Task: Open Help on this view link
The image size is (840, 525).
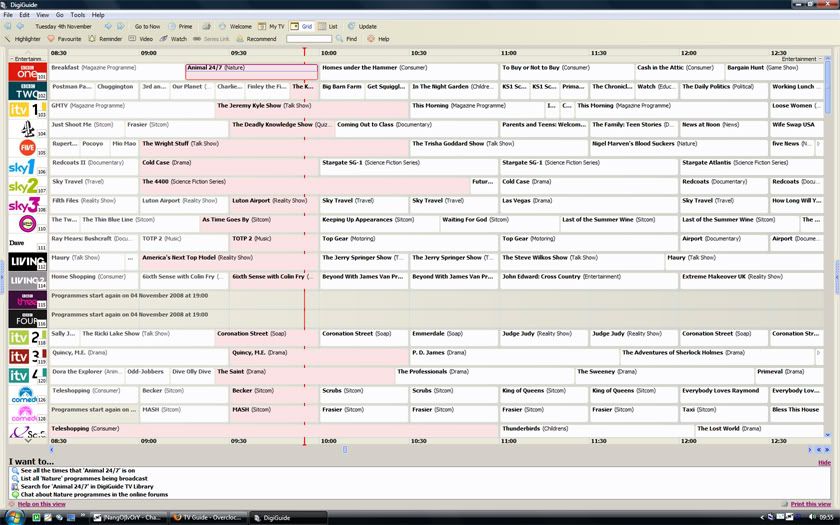Action: click(x=41, y=504)
